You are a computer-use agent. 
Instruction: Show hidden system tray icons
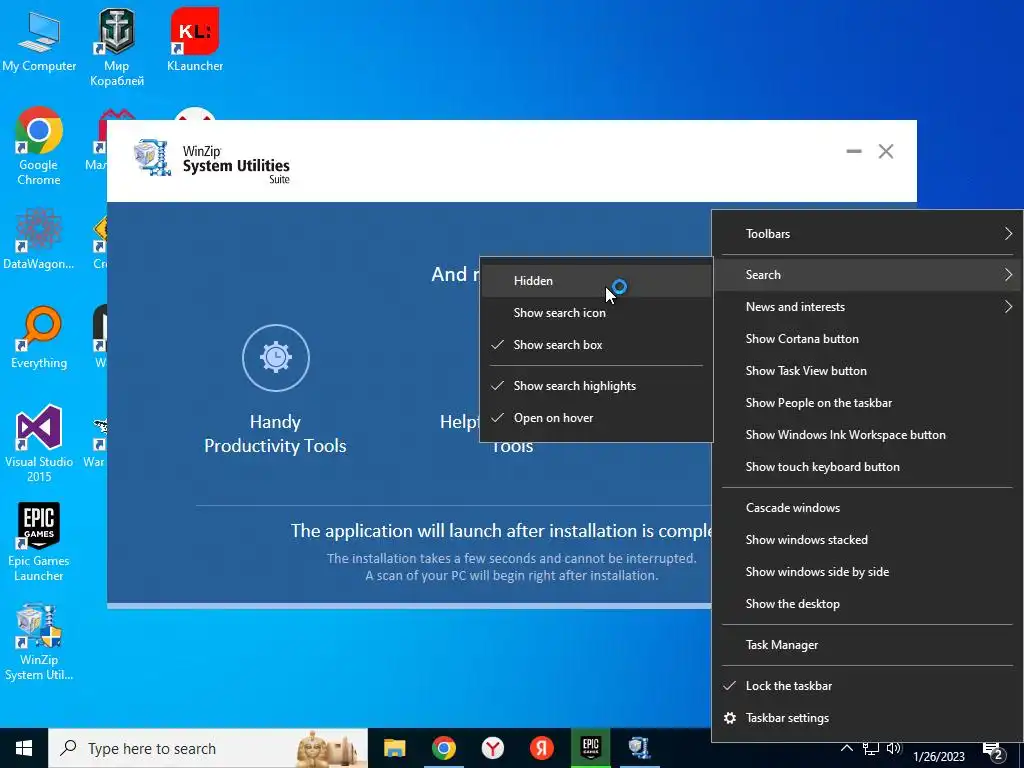(x=846, y=748)
